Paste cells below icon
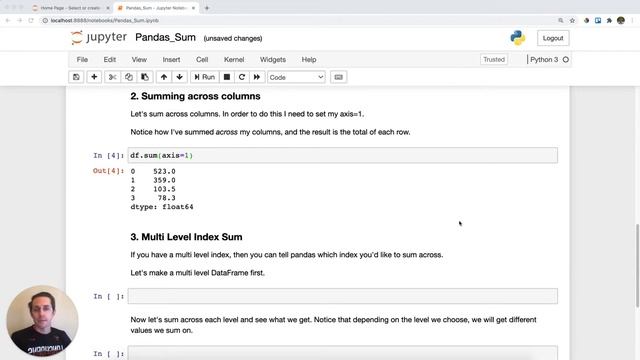 pyautogui.click(x=145, y=77)
